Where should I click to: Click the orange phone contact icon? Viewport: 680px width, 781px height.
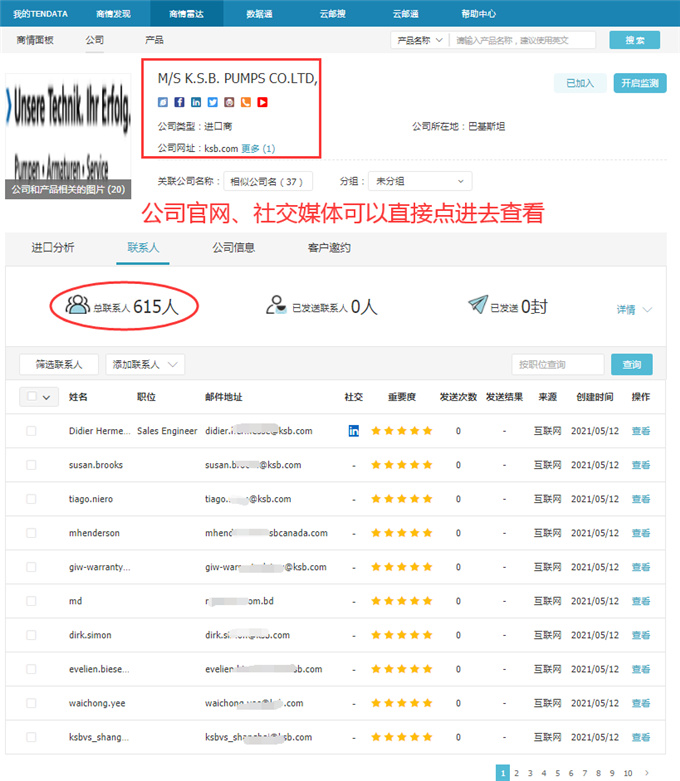246,102
